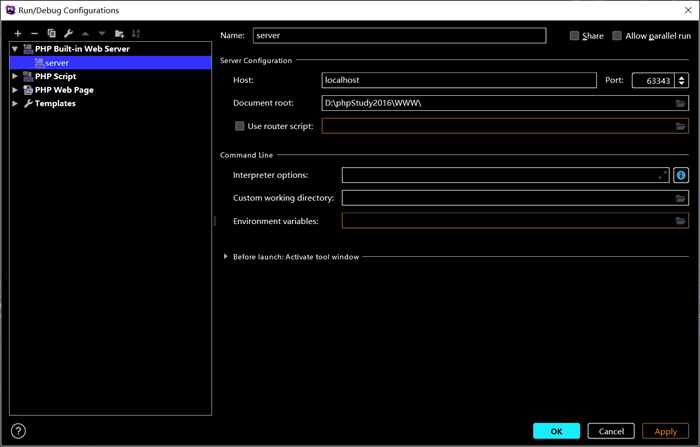Enable the Share checkbox
The height and width of the screenshot is (447, 700).
[x=575, y=36]
